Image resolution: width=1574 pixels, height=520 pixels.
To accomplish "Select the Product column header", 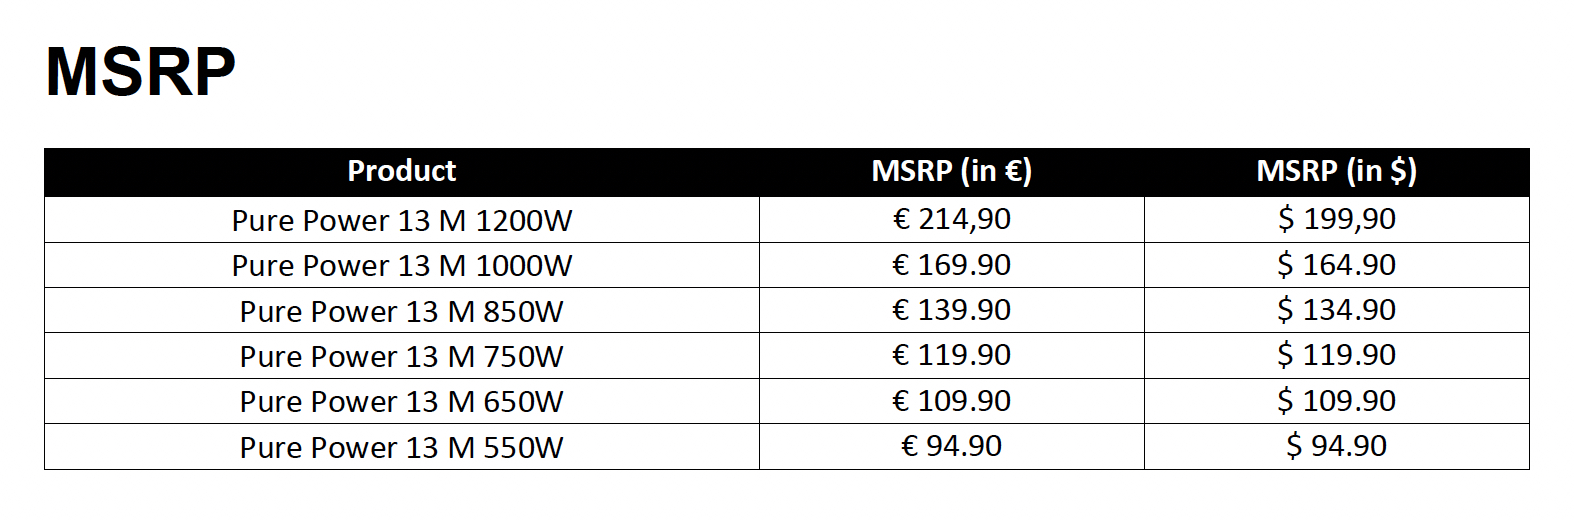I will [401, 171].
